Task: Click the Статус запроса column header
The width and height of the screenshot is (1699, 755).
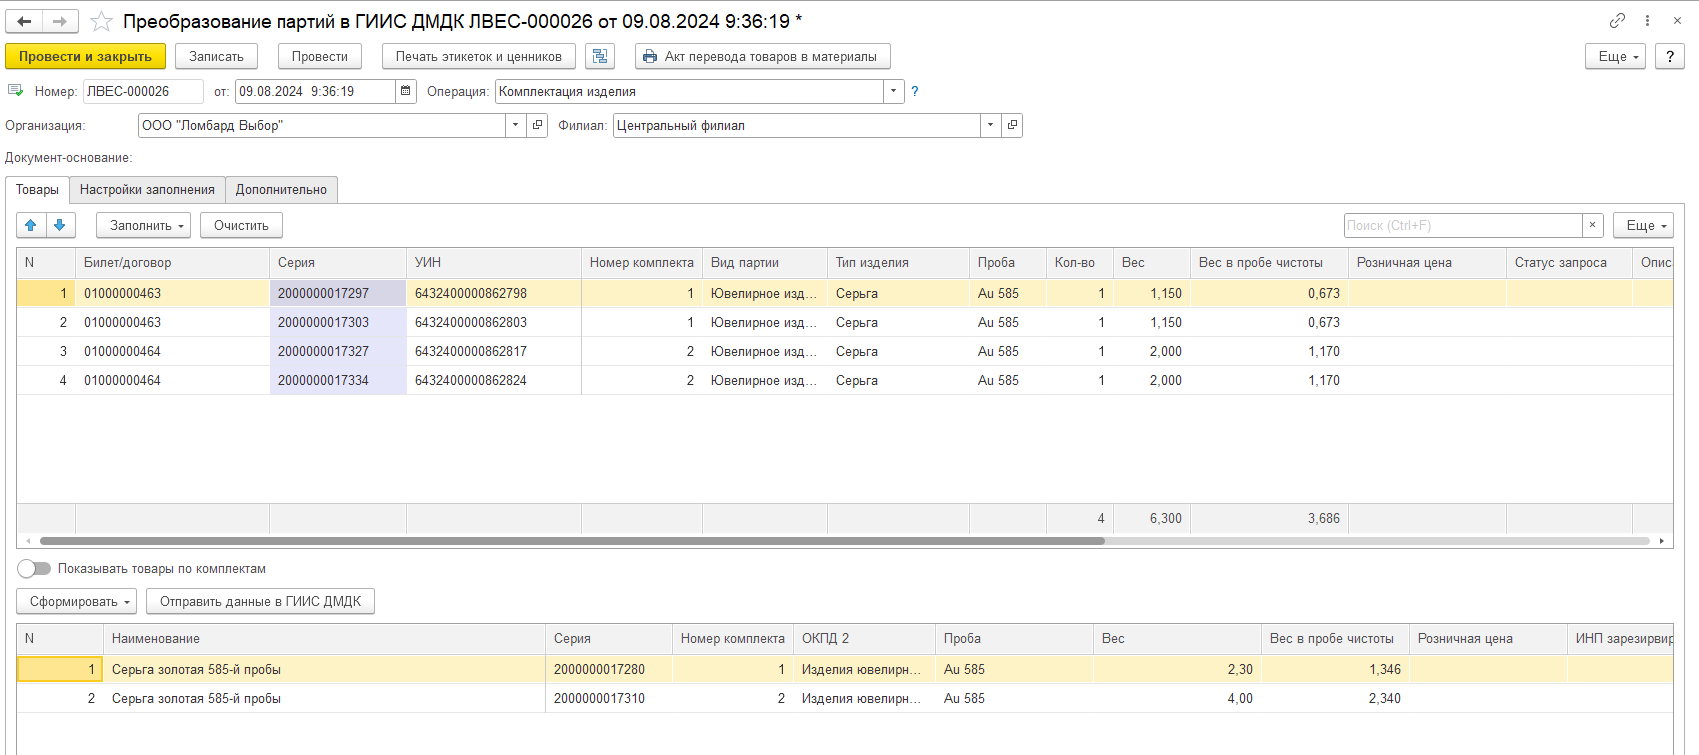Action: pyautogui.click(x=1569, y=262)
